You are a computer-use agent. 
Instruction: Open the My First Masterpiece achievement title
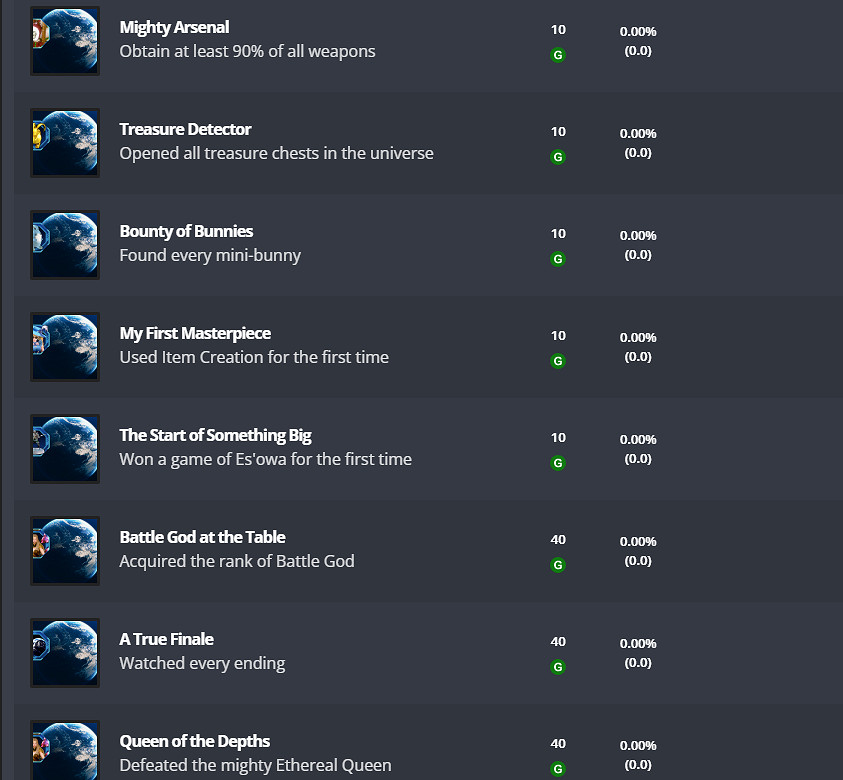[x=195, y=333]
